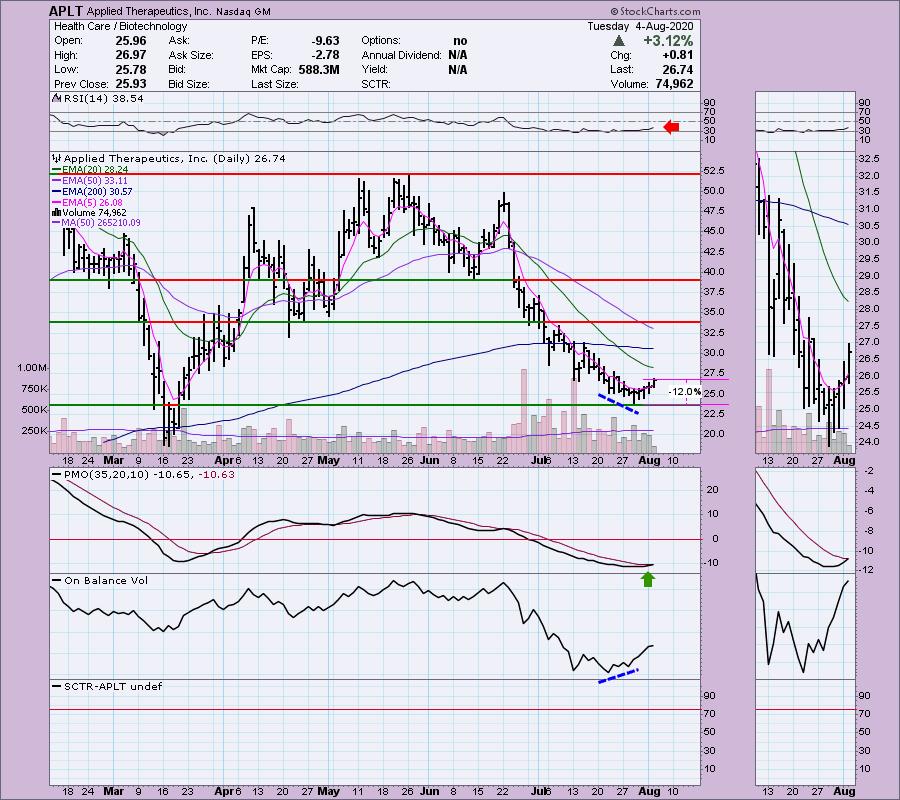Click the '1.00M' volume axis label
This screenshot has width=900, height=800.
tap(32, 368)
